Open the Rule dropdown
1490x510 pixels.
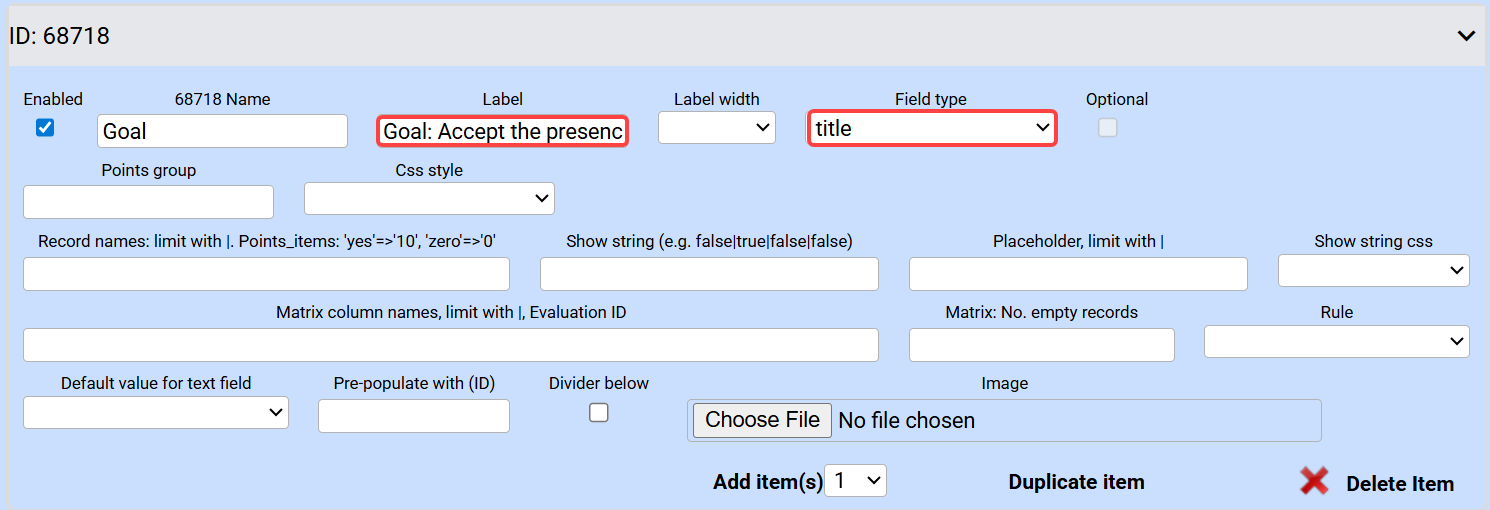(1336, 341)
